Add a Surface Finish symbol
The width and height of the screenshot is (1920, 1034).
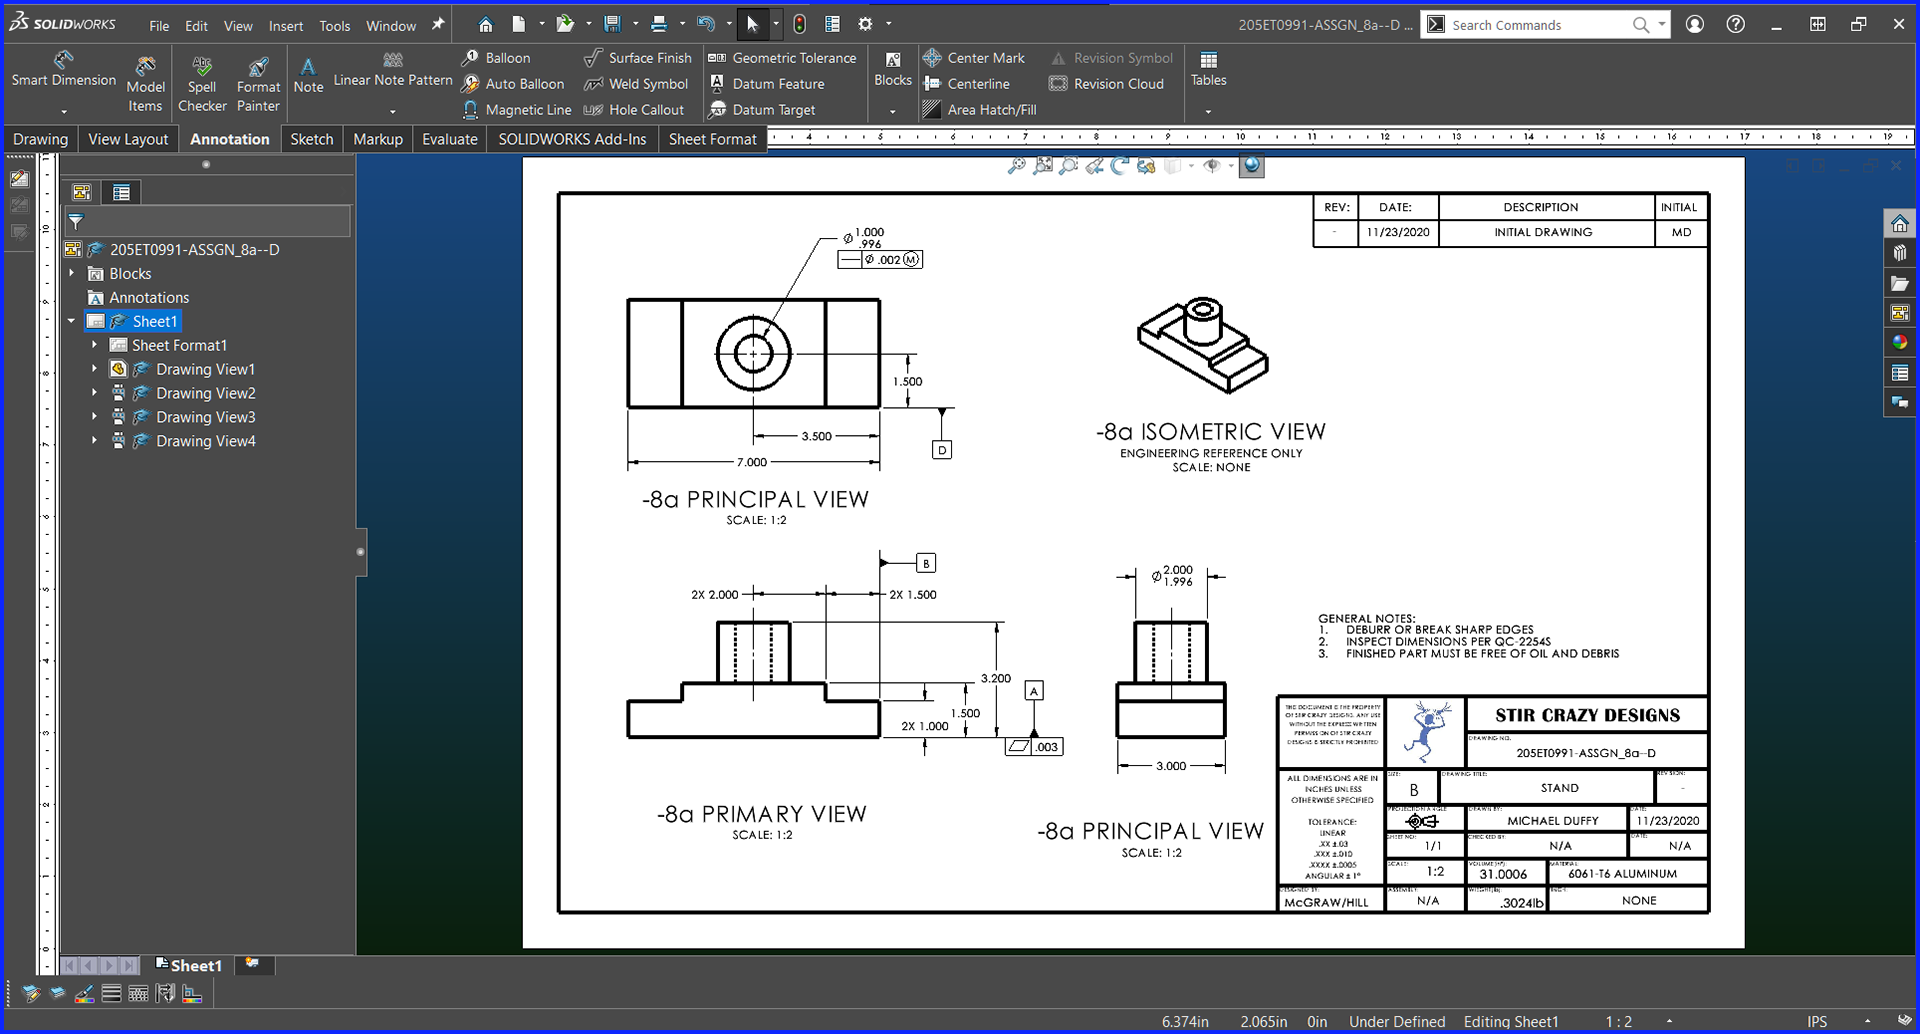(638, 58)
